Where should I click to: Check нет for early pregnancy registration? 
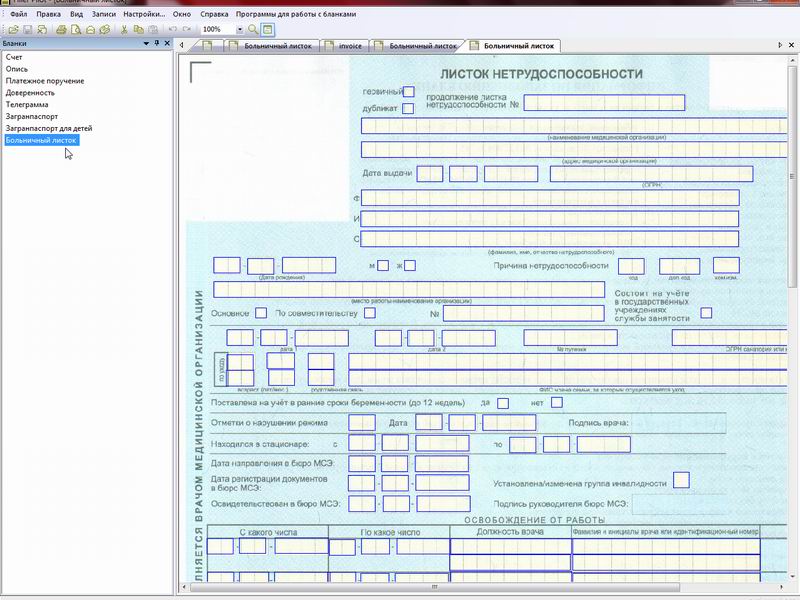(557, 403)
